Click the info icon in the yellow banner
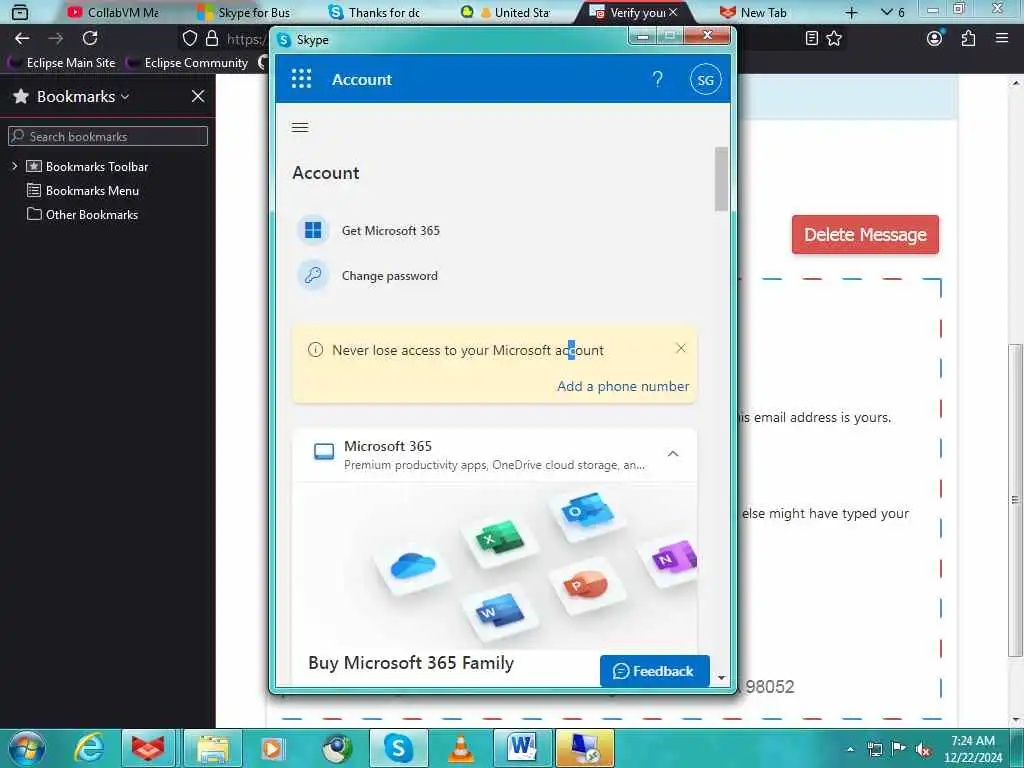The image size is (1024, 768). [x=315, y=350]
